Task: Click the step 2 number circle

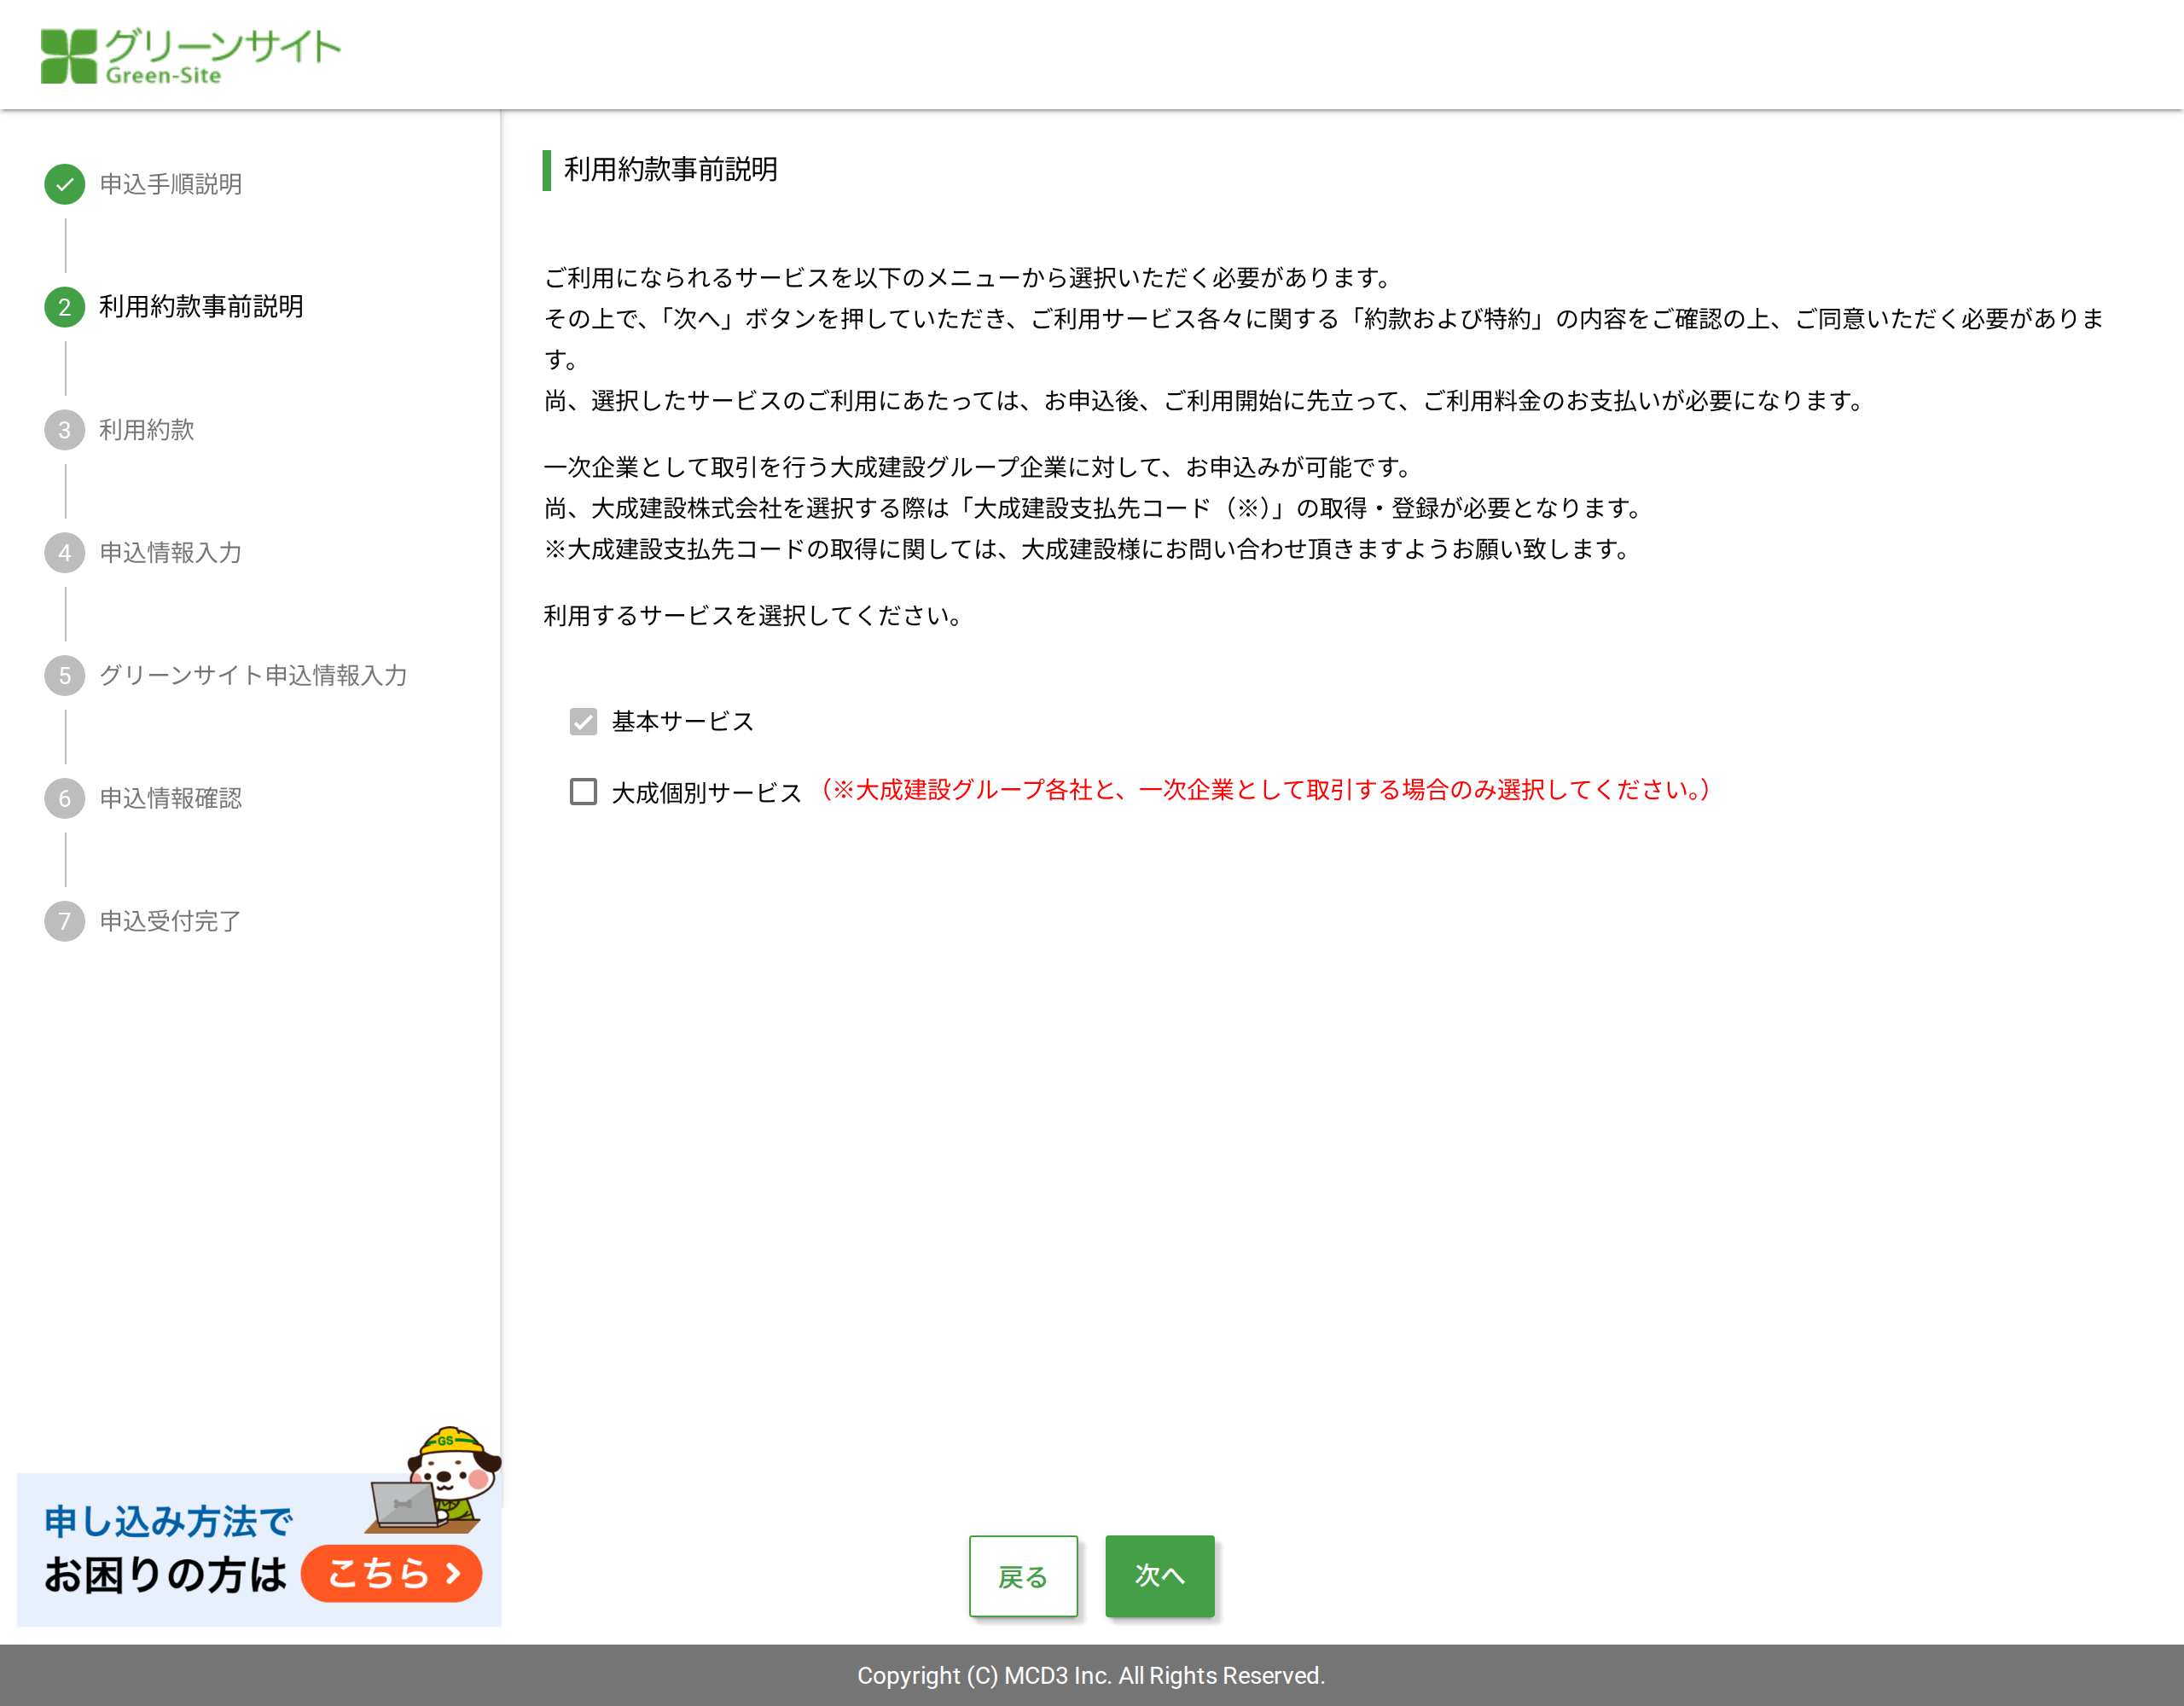Action: pyautogui.click(x=65, y=307)
